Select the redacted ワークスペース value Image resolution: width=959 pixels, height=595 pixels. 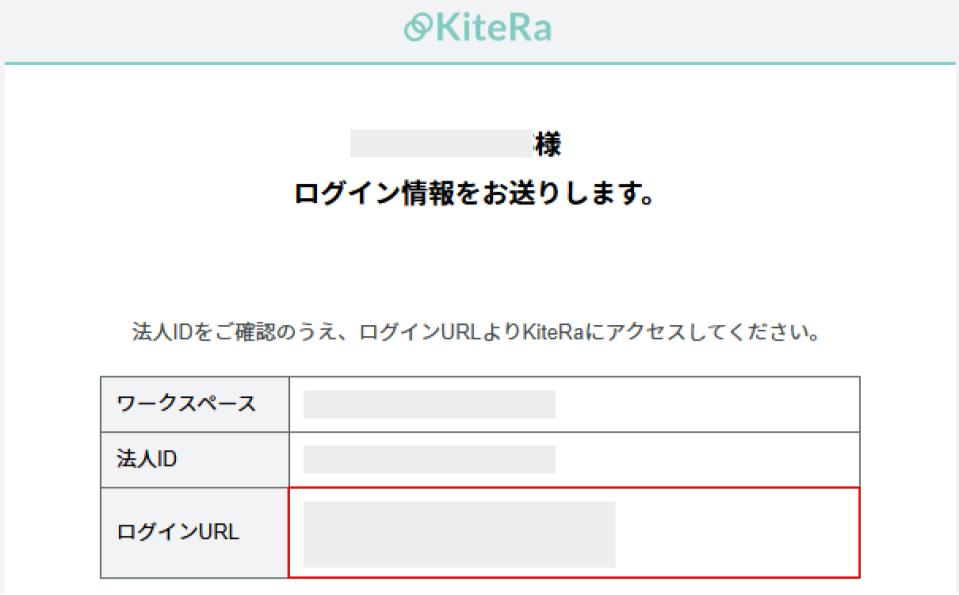(429, 404)
